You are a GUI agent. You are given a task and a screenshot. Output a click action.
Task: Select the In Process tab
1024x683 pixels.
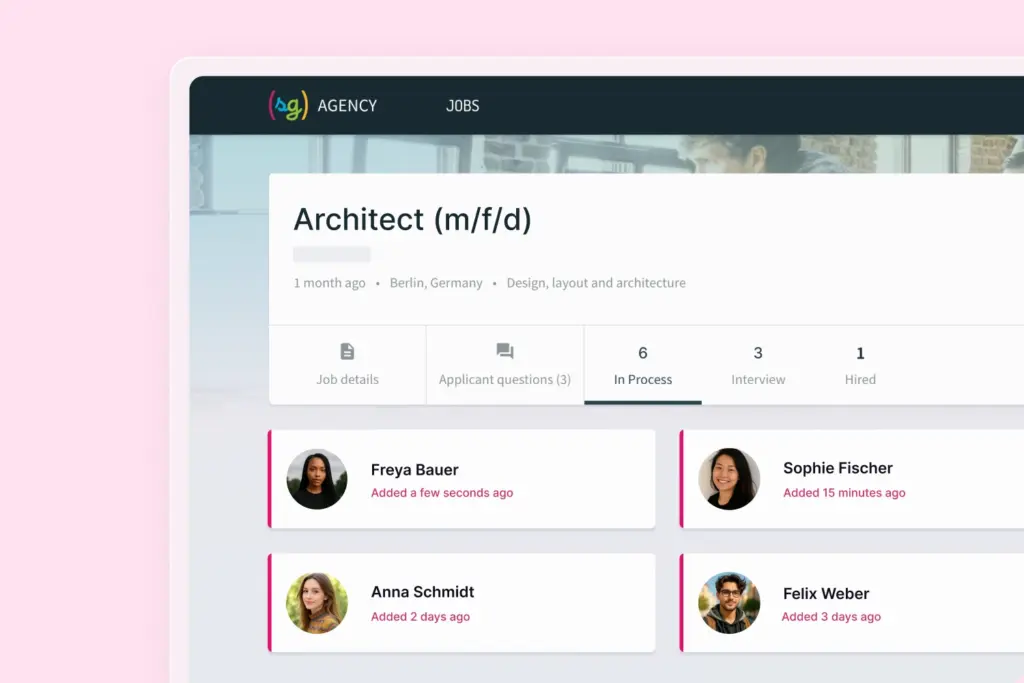(x=643, y=366)
